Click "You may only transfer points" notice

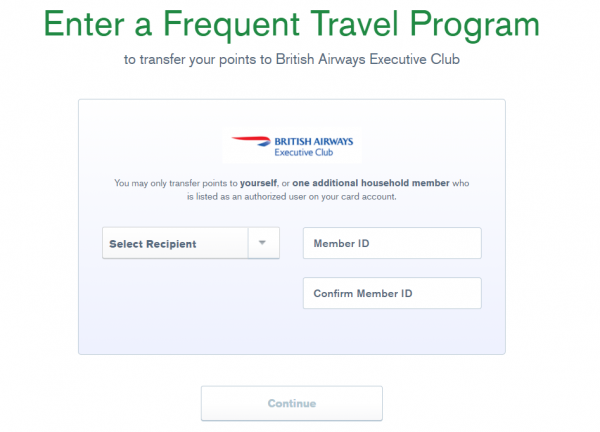174,184
